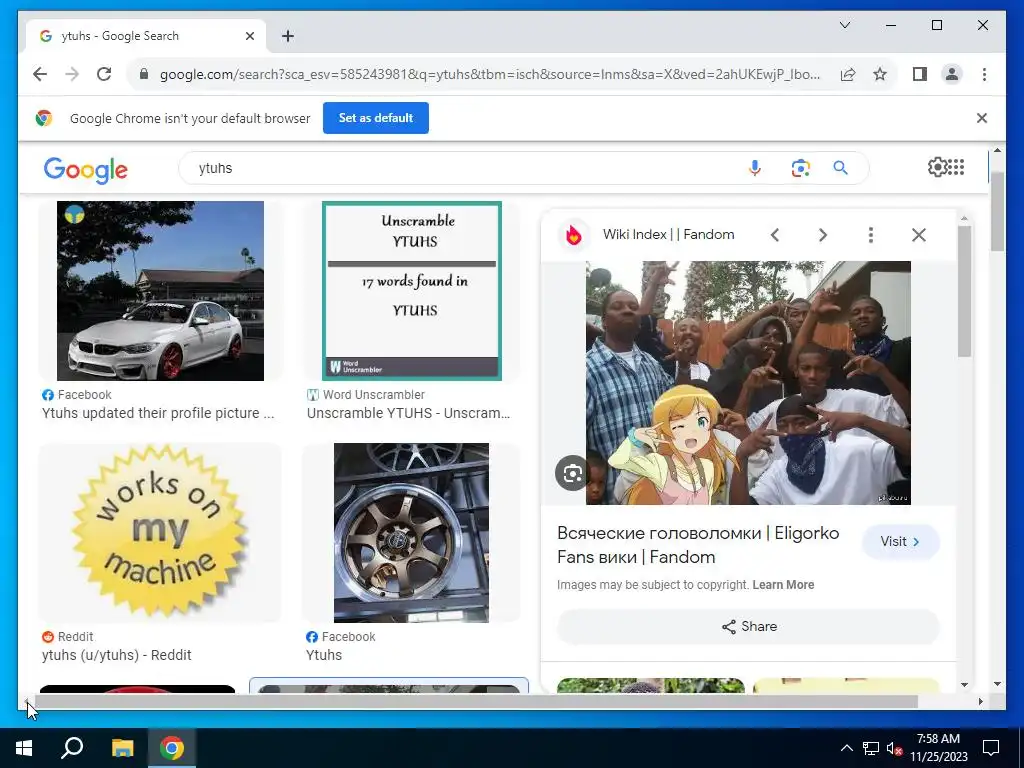Show hidden system tray icons
Screen dimensions: 1024x768
[846, 748]
